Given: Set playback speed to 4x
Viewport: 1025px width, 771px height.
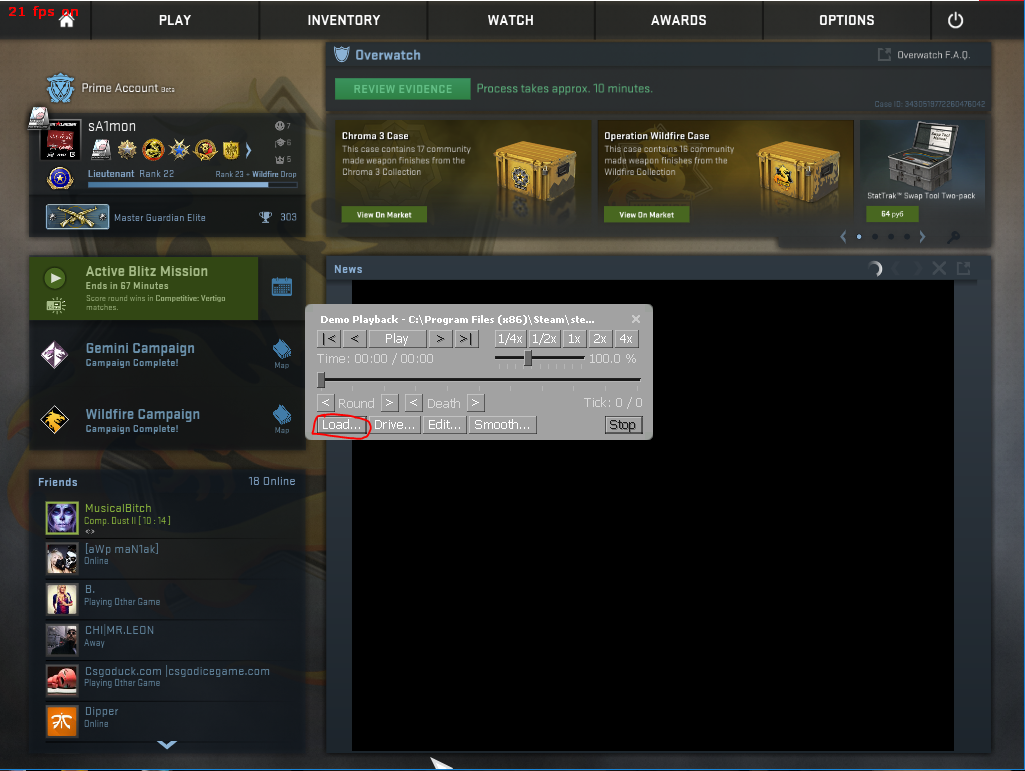Looking at the screenshot, I should (626, 339).
